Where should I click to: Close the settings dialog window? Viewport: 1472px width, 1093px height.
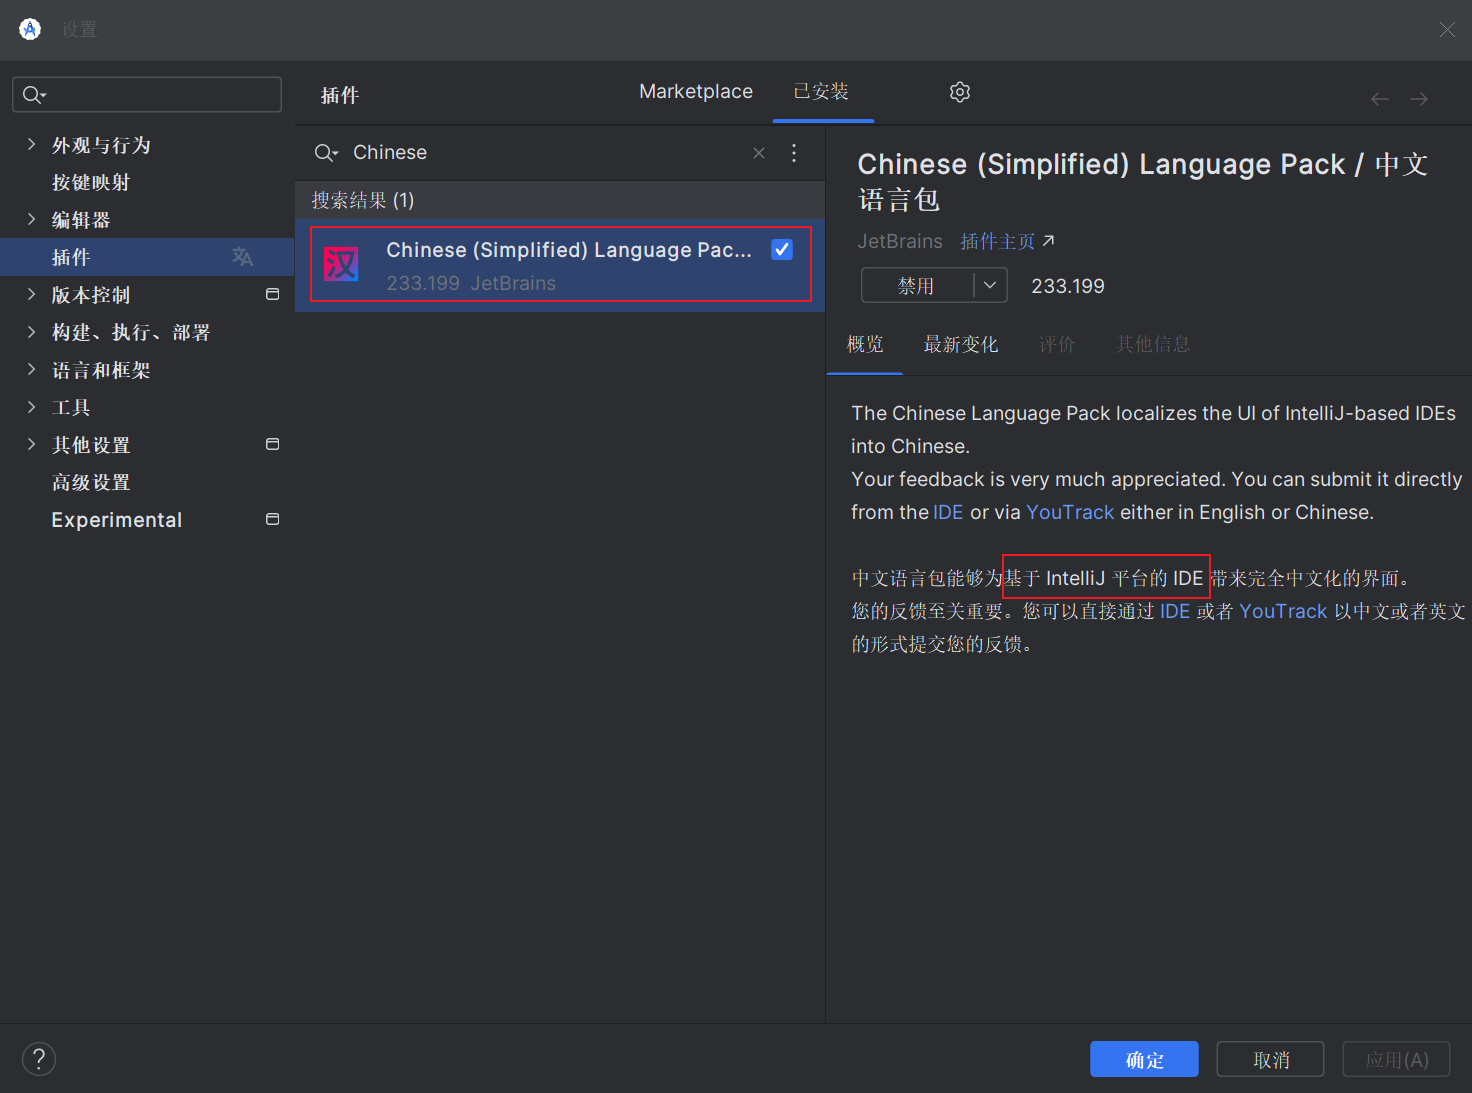(x=1447, y=29)
